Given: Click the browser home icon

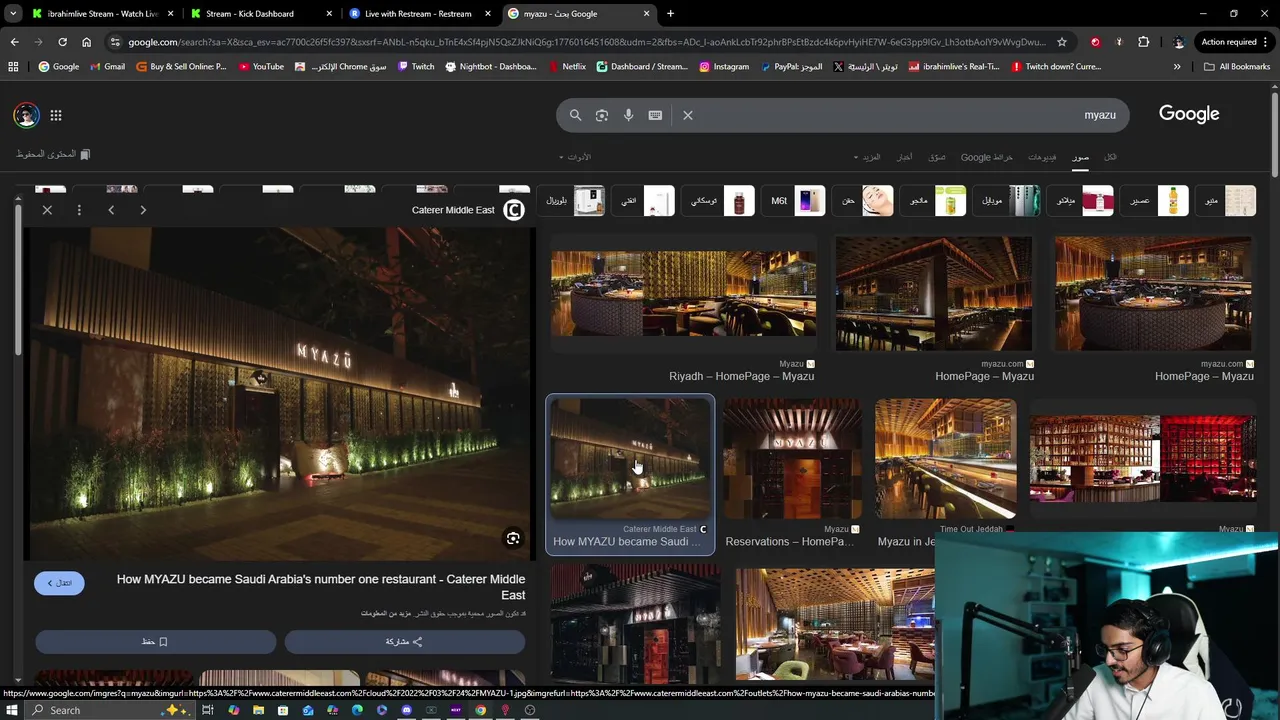Looking at the screenshot, I should pos(86,42).
